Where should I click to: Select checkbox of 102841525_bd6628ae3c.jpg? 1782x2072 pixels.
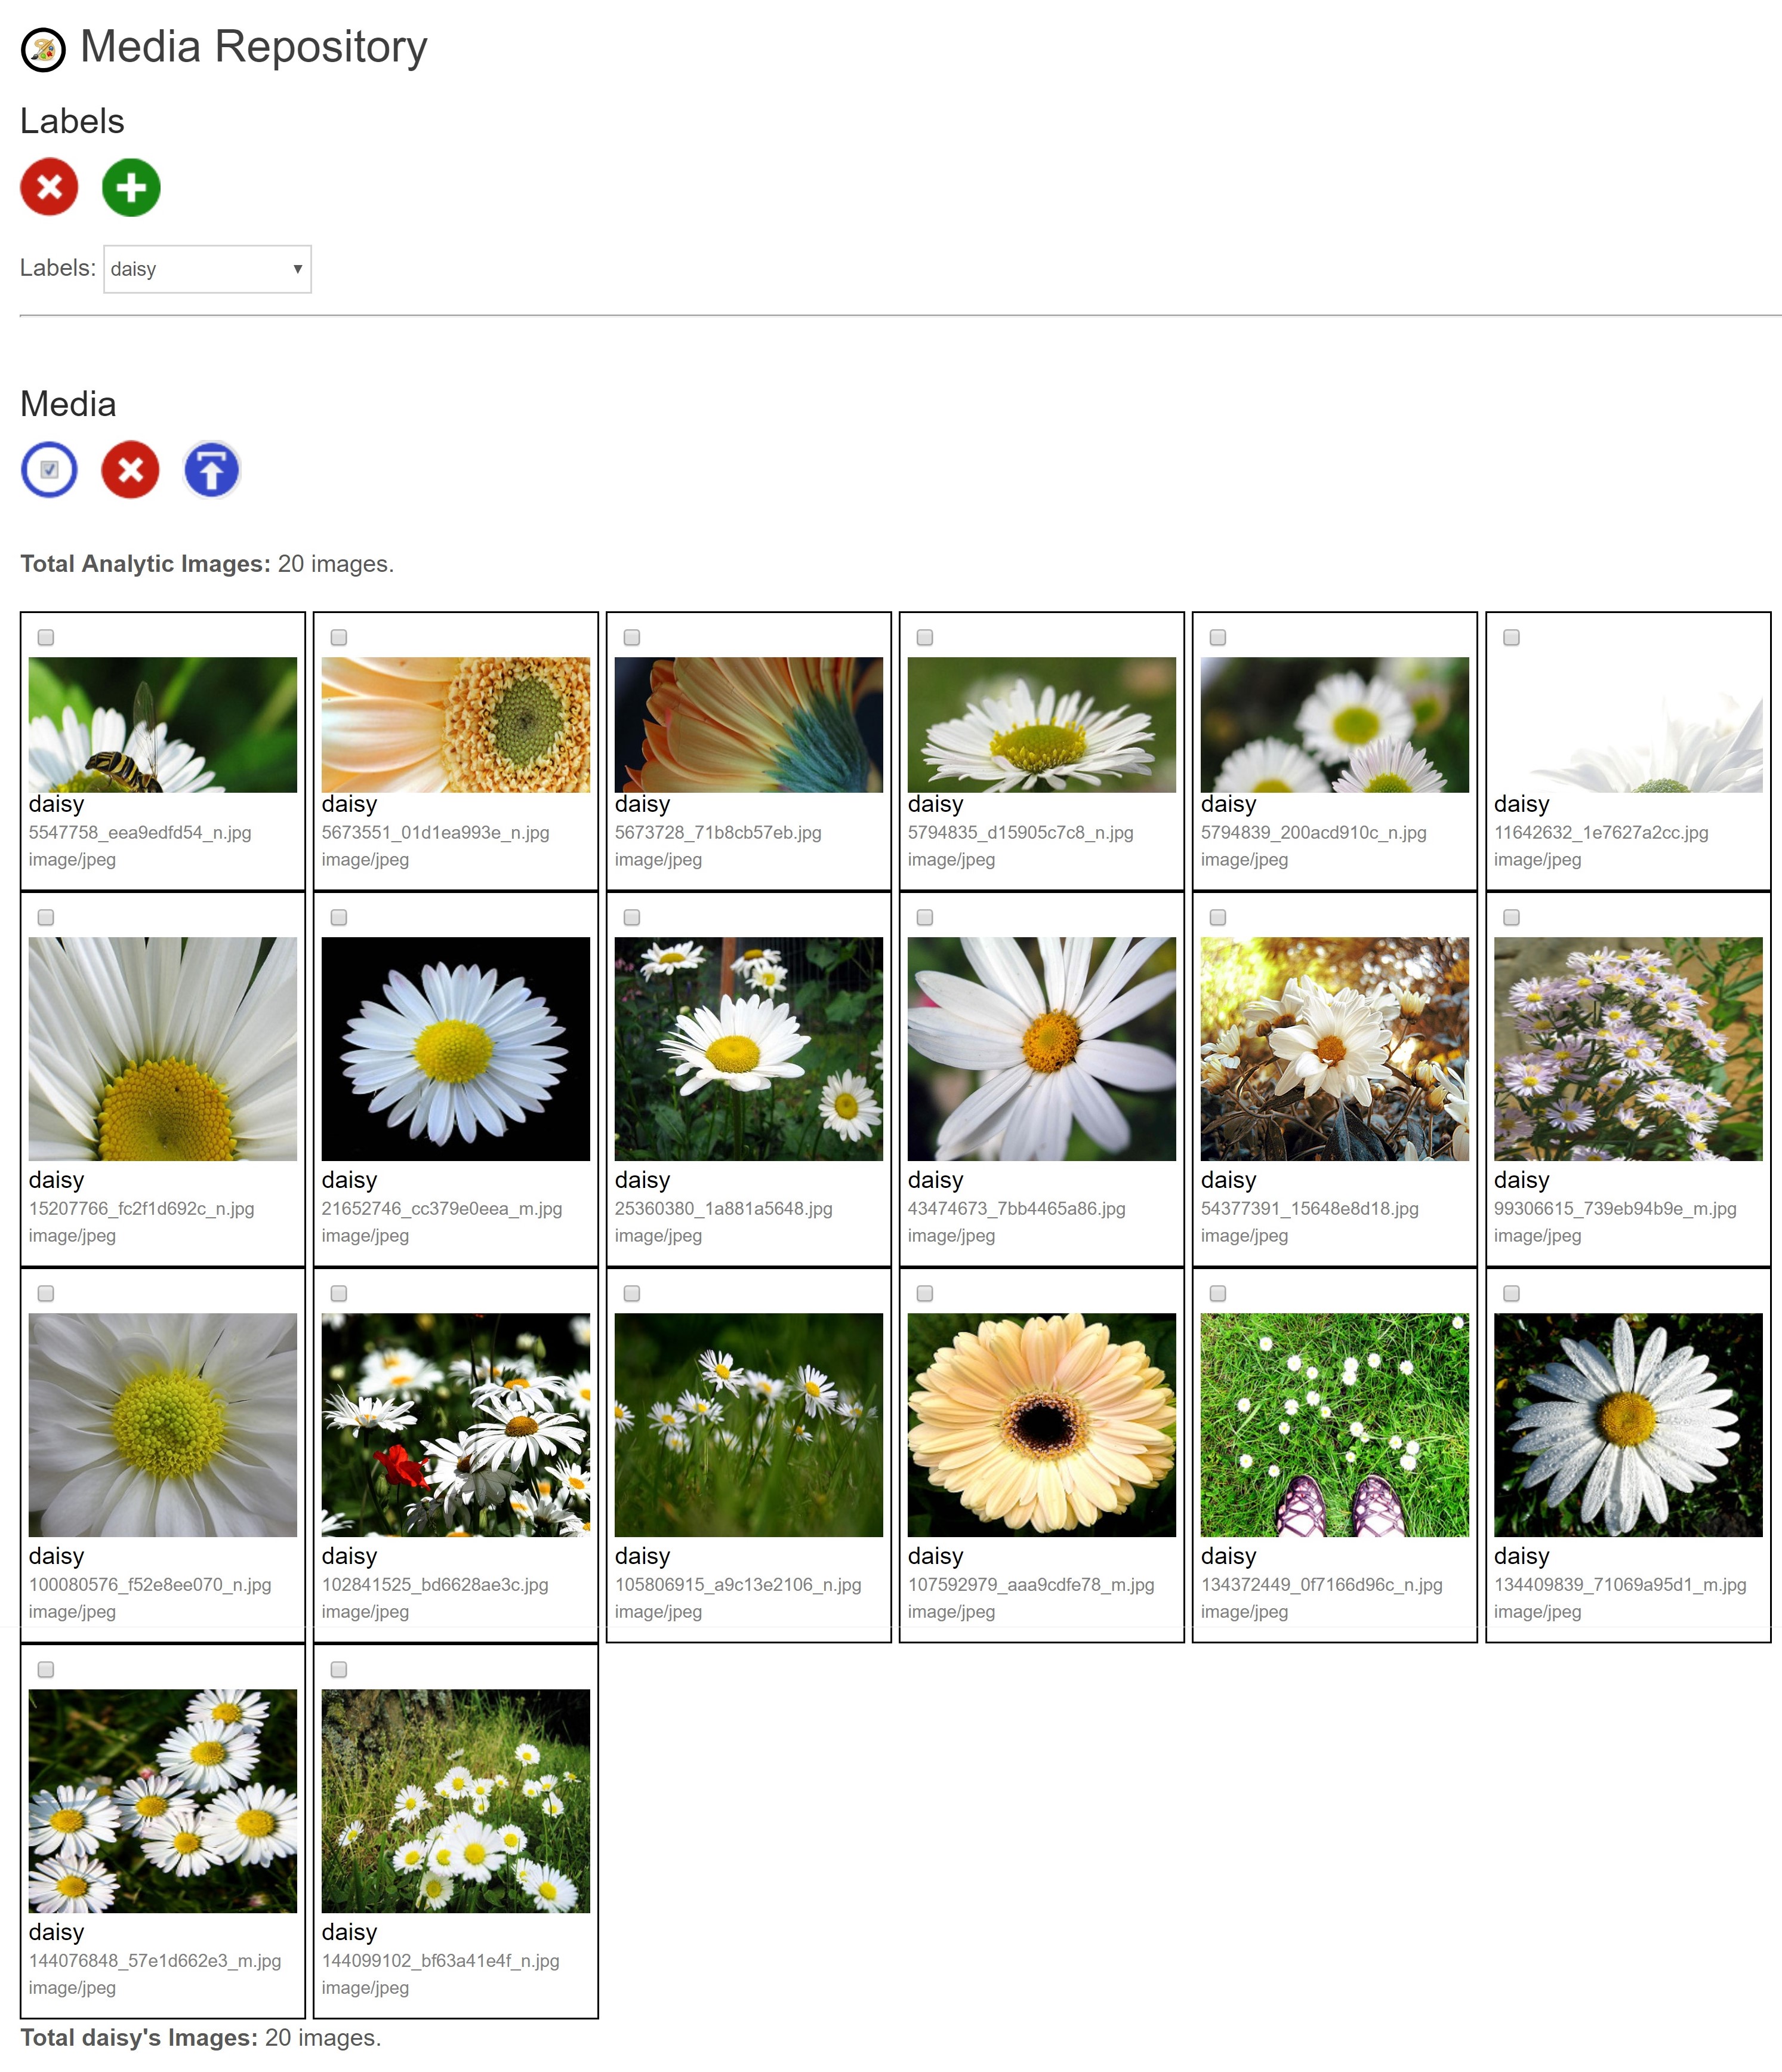point(339,1293)
